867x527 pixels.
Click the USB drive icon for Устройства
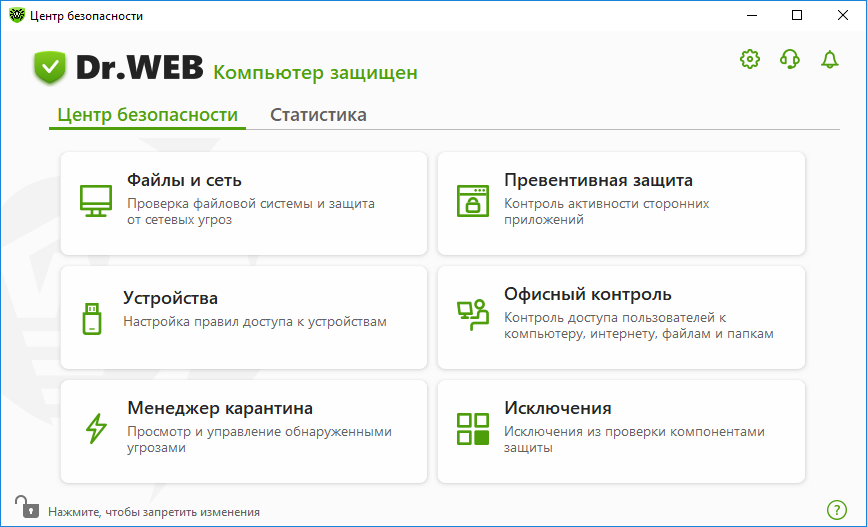92,319
